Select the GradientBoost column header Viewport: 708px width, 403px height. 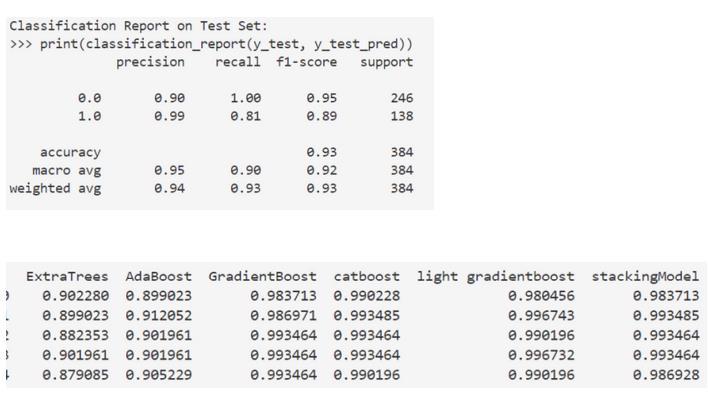coord(262,276)
